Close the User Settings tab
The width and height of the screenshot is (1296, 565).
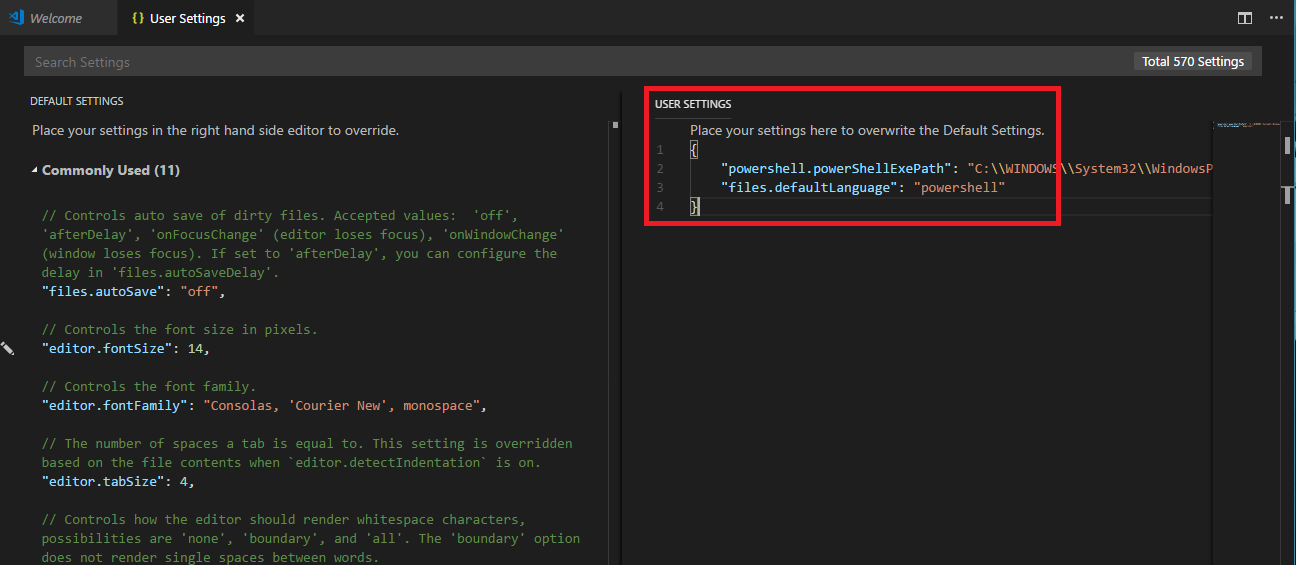pyautogui.click(x=240, y=18)
